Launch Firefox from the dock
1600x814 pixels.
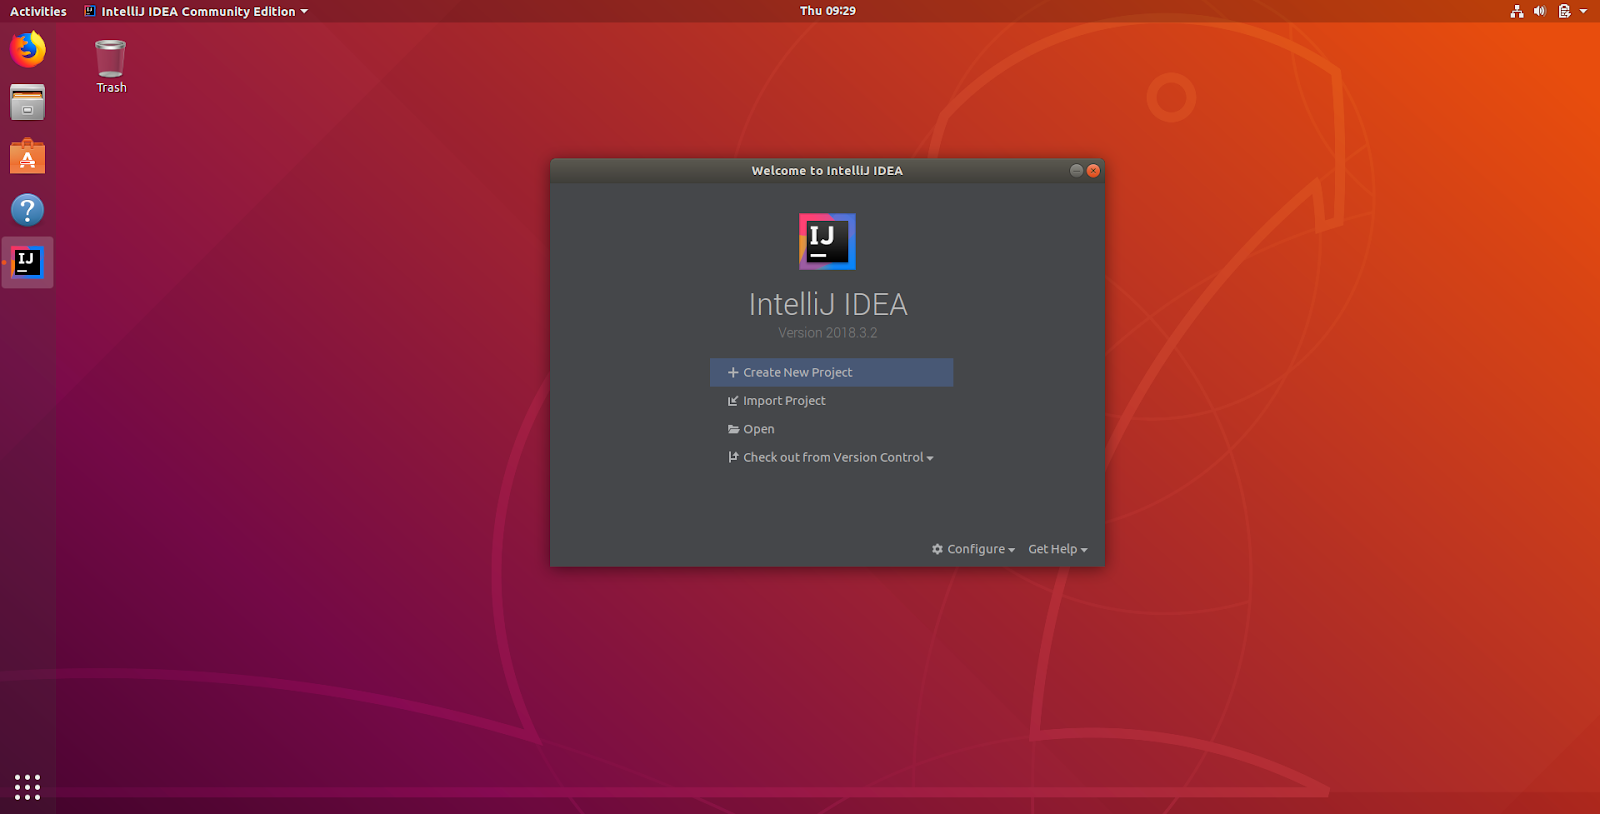pos(28,49)
